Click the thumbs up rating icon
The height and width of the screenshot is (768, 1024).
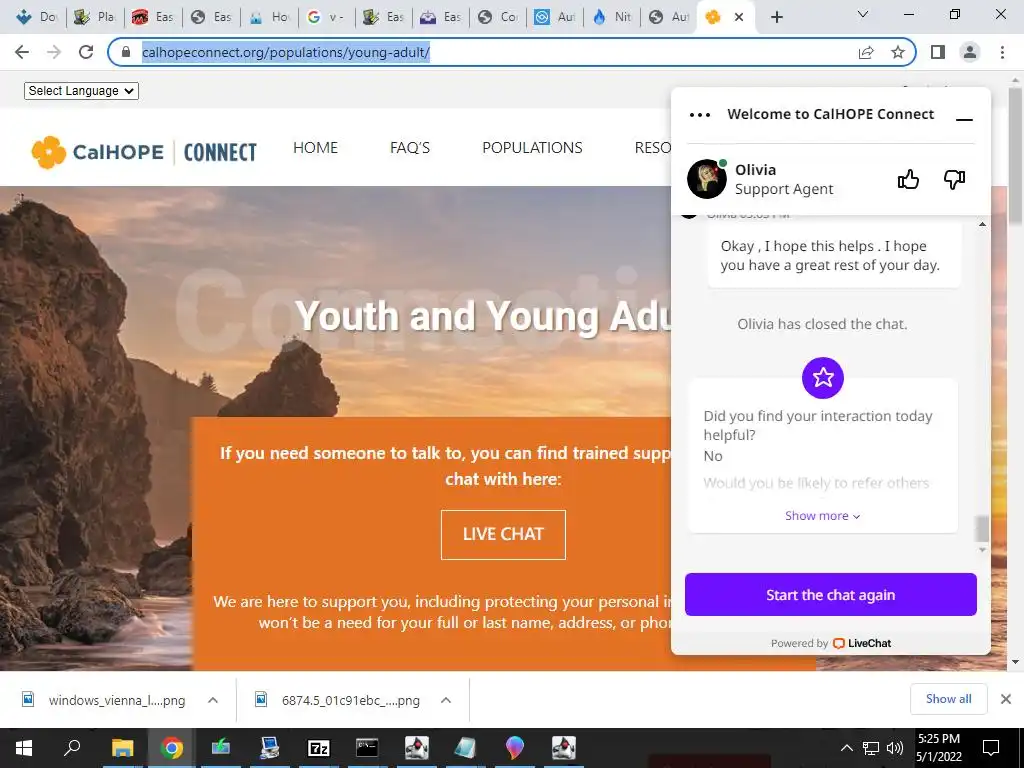point(908,179)
